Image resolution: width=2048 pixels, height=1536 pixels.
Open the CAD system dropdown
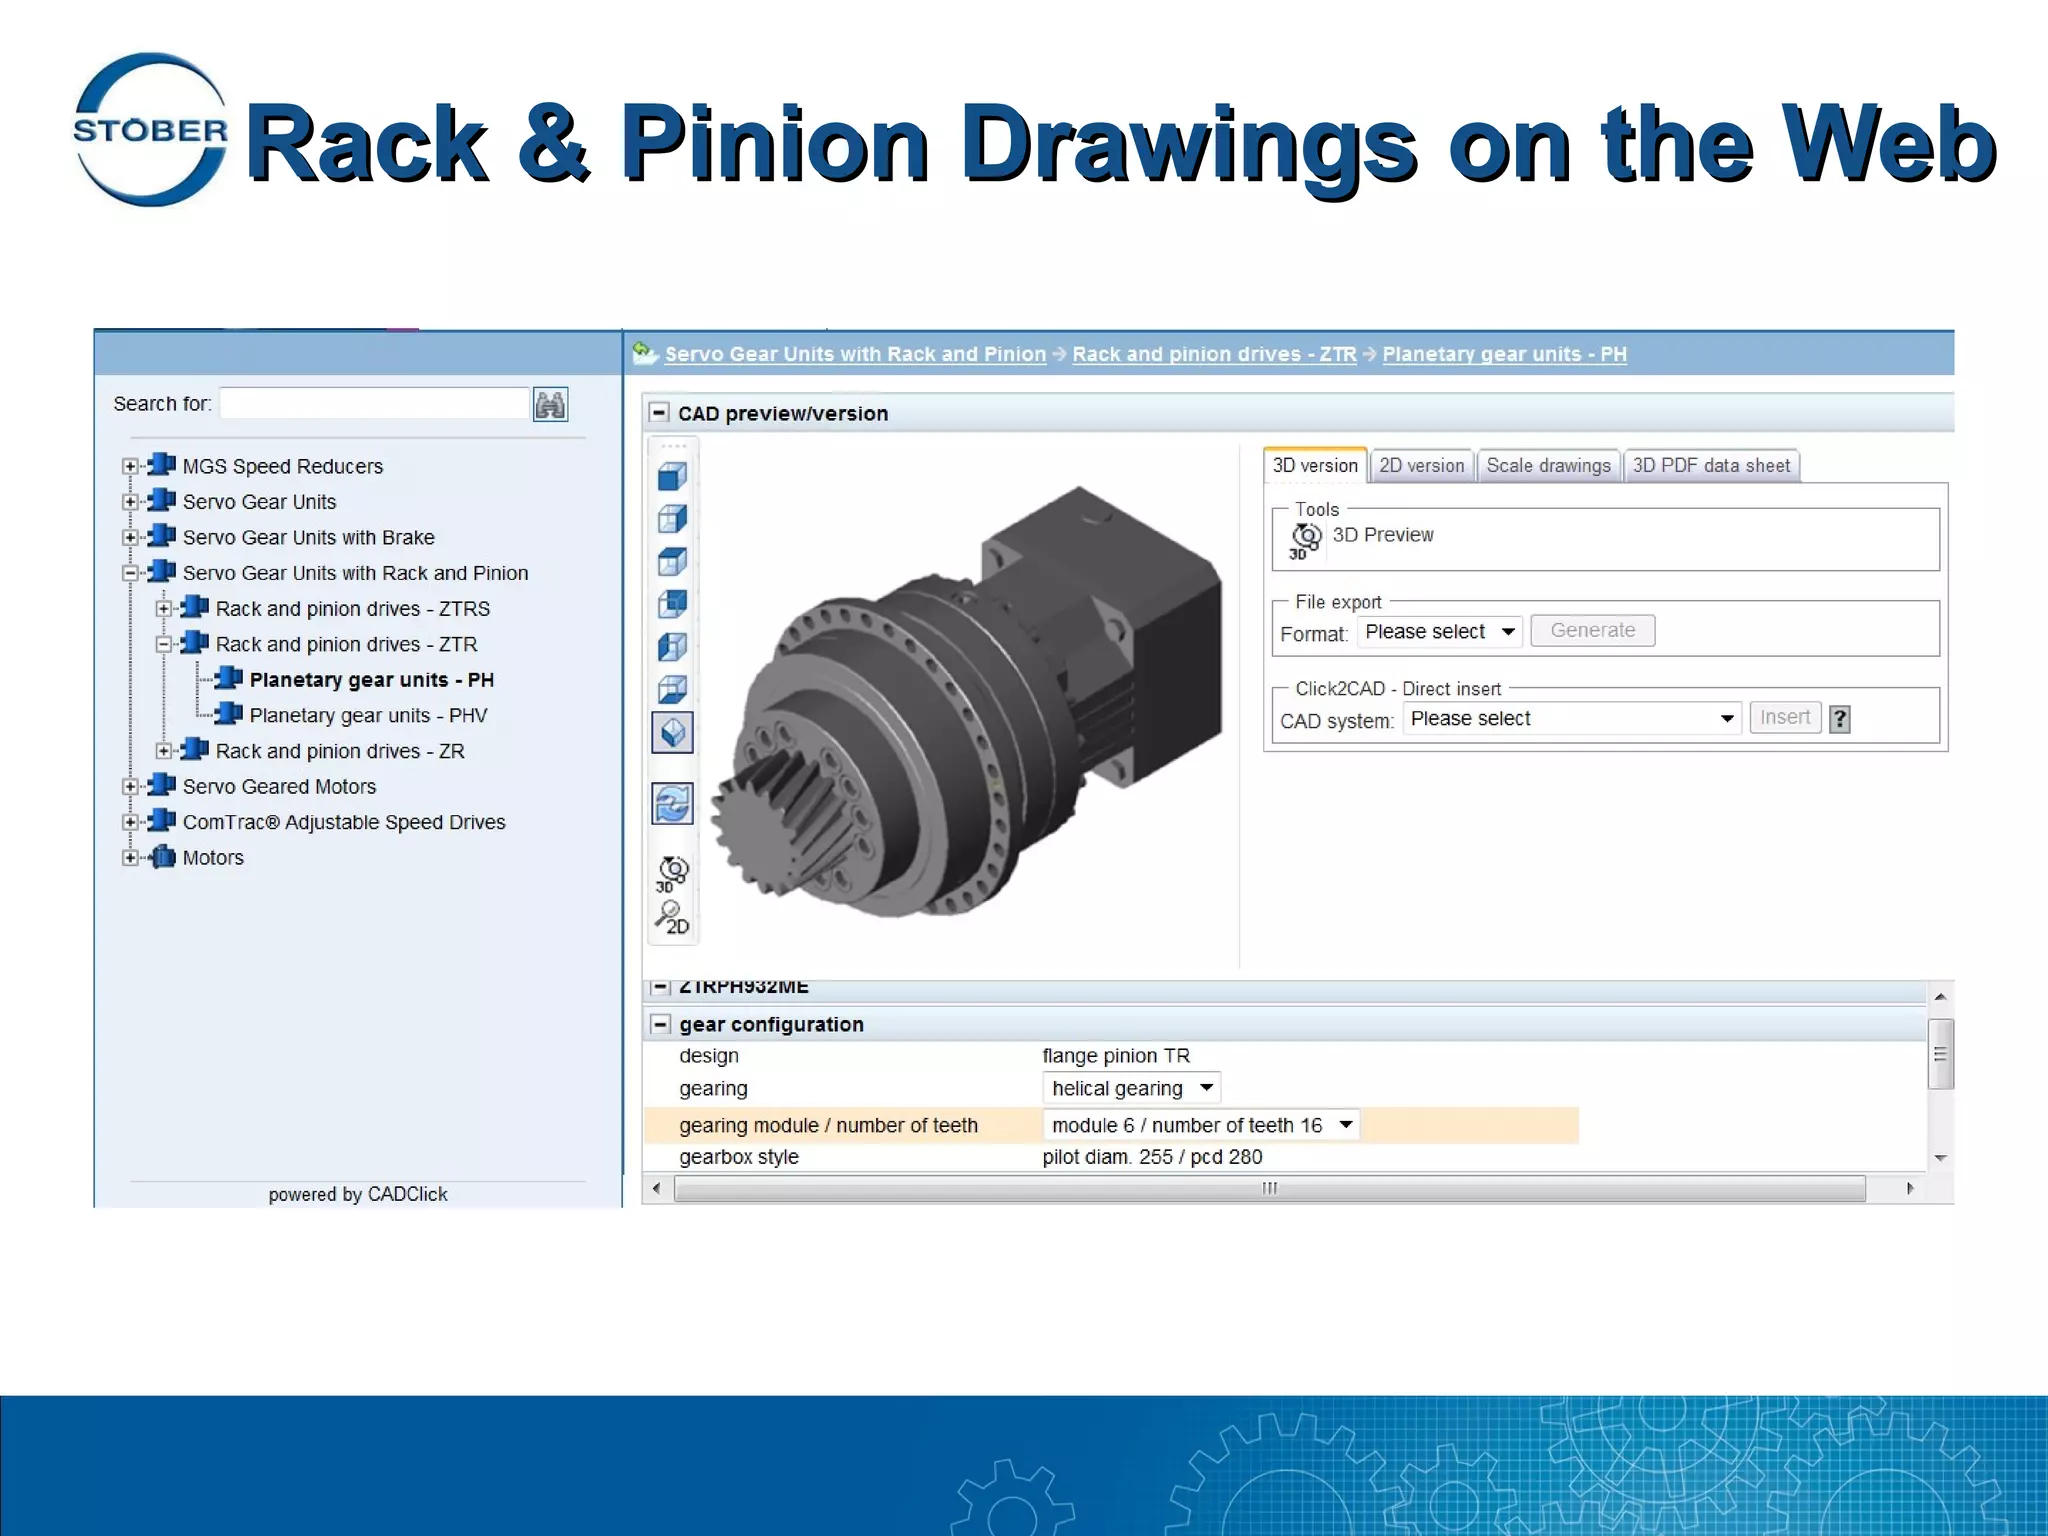tap(1572, 719)
